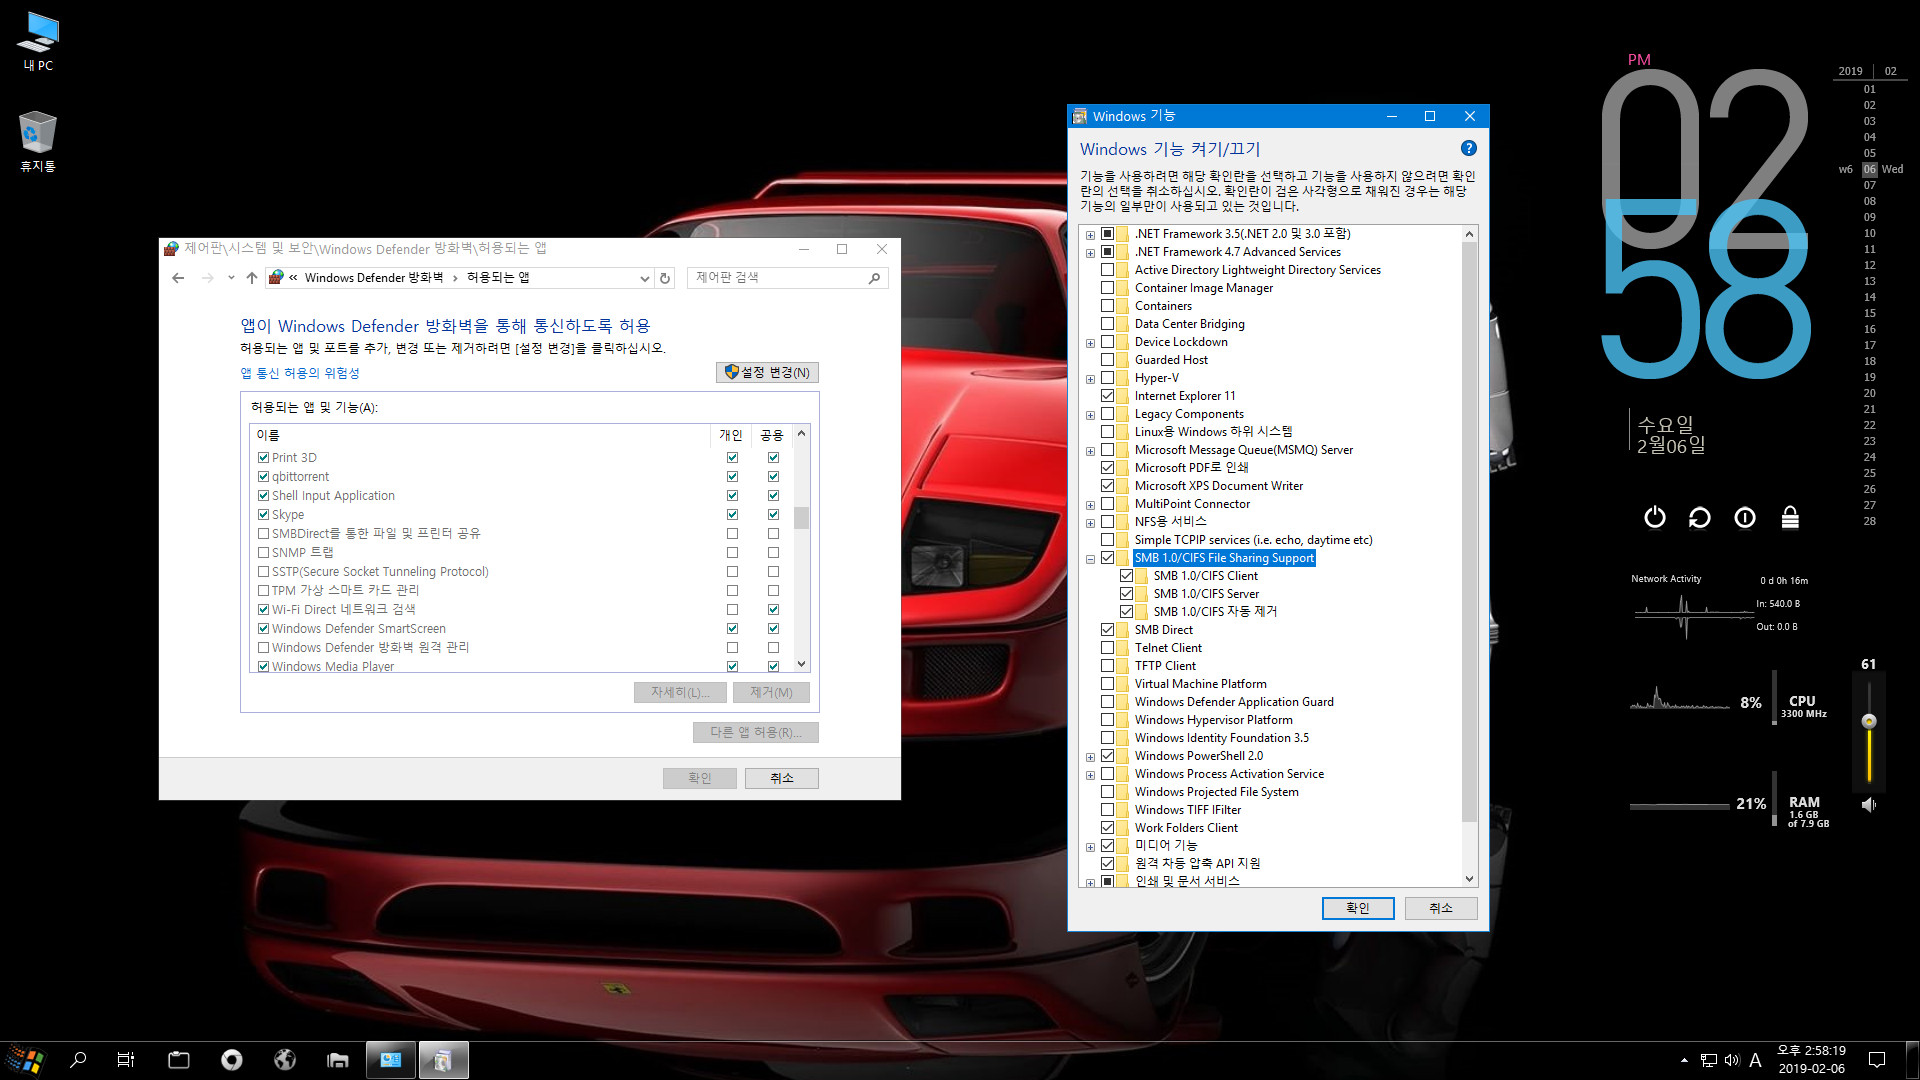Click search magnifier in 제어판 검색 box
This screenshot has height=1080, width=1920.
tap(874, 278)
